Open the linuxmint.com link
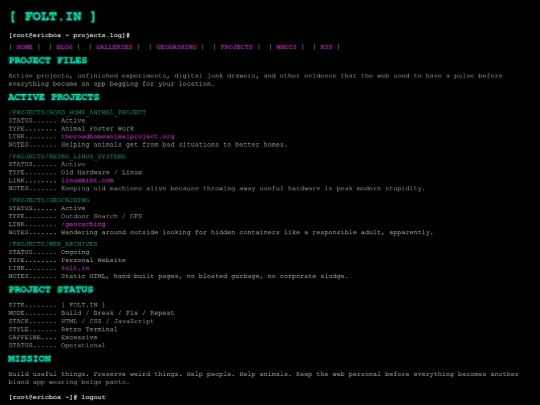 coord(87,180)
